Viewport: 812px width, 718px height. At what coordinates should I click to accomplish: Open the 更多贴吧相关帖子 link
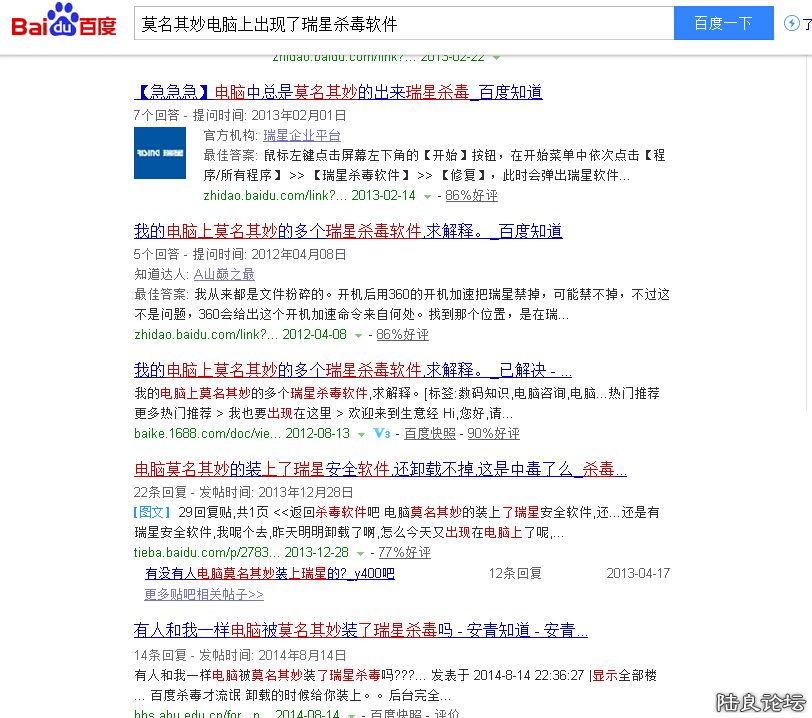pos(204,594)
